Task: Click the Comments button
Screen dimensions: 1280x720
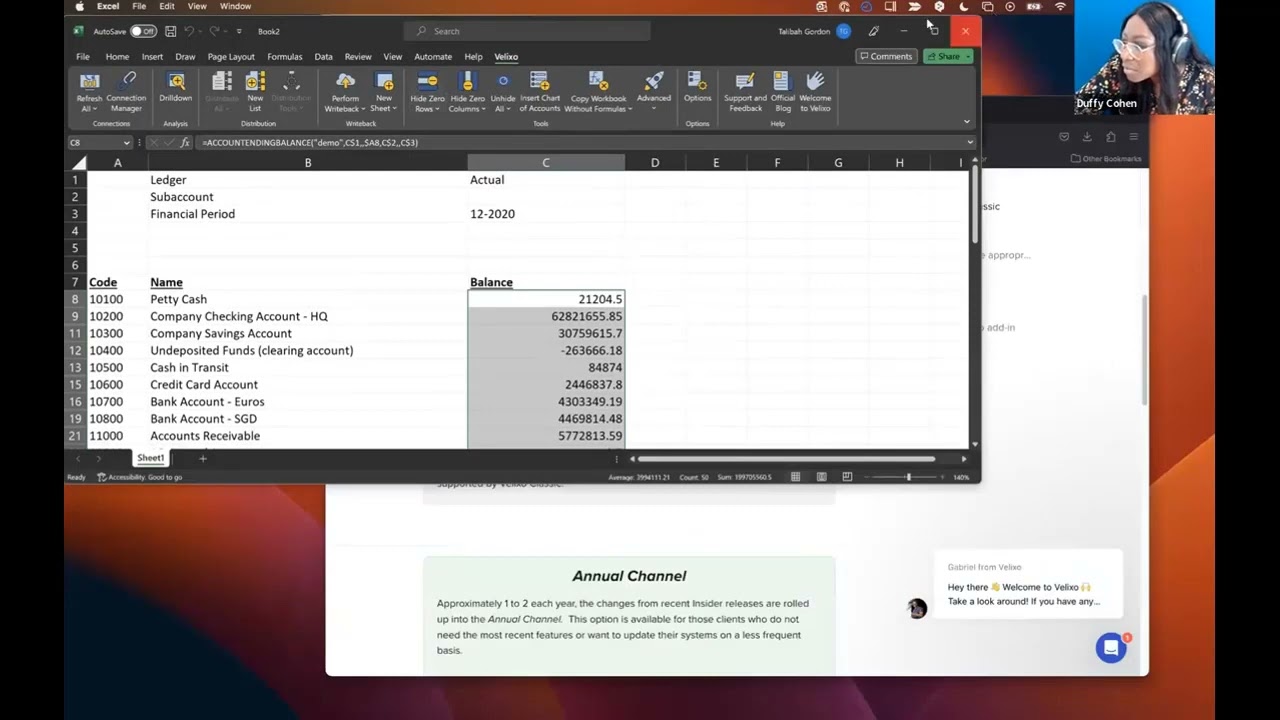Action: pos(886,57)
